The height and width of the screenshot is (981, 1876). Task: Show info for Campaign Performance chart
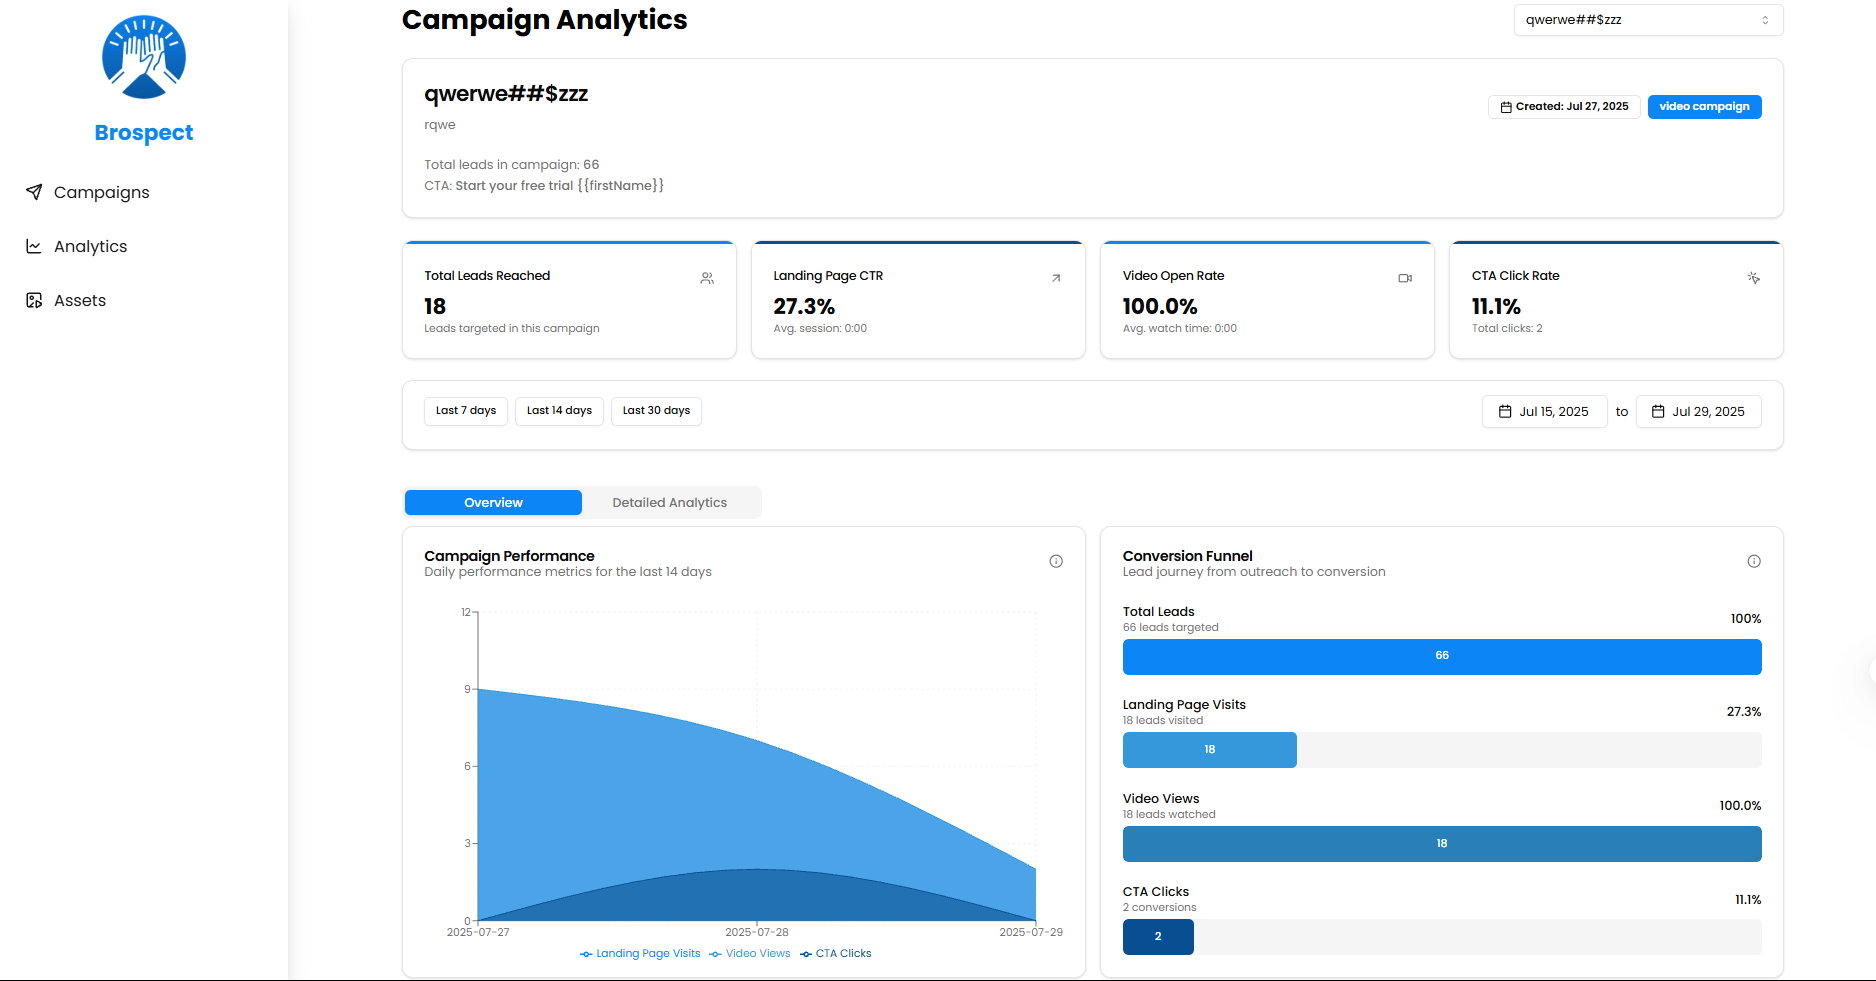tap(1056, 561)
